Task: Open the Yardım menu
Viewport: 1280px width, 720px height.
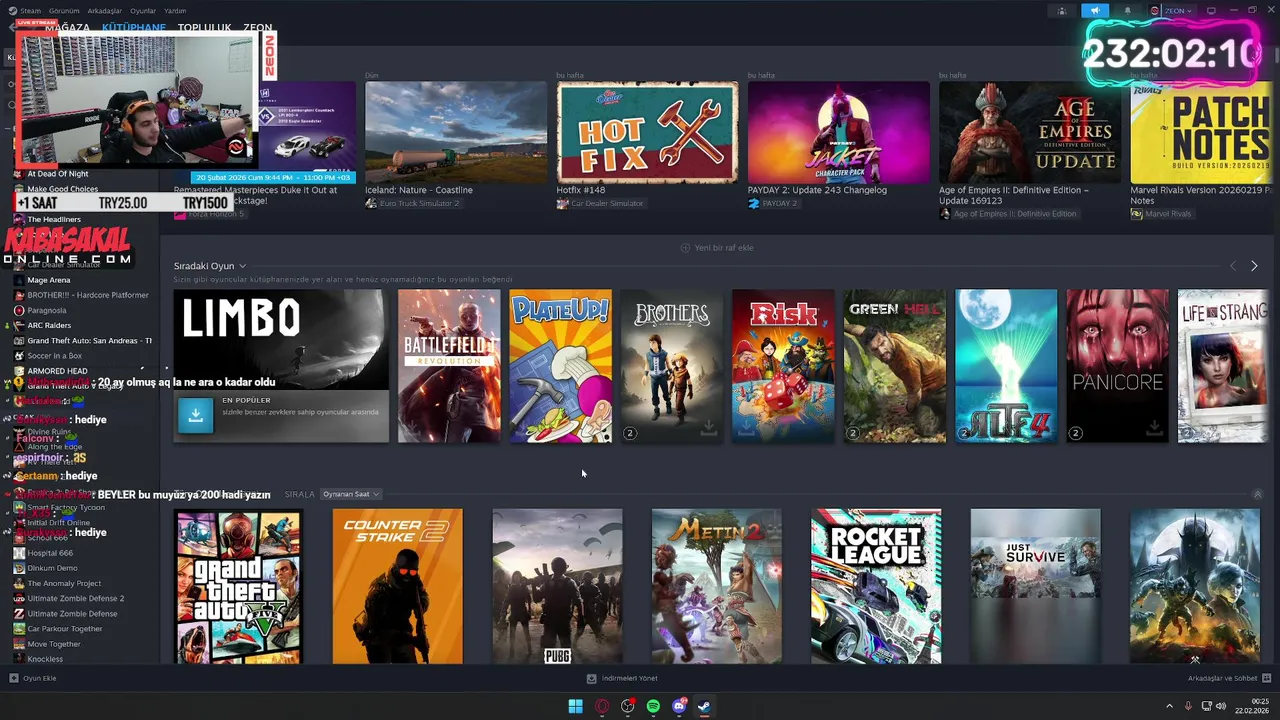Action: click(175, 11)
